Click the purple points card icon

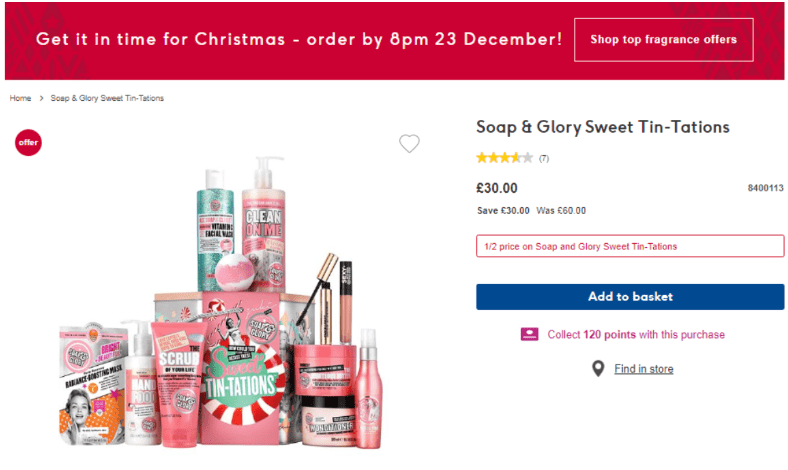(530, 334)
